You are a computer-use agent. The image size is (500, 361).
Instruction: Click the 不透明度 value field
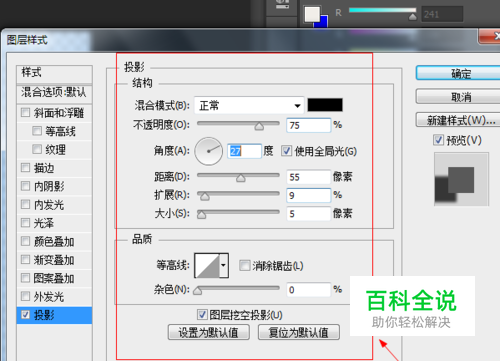pos(309,125)
